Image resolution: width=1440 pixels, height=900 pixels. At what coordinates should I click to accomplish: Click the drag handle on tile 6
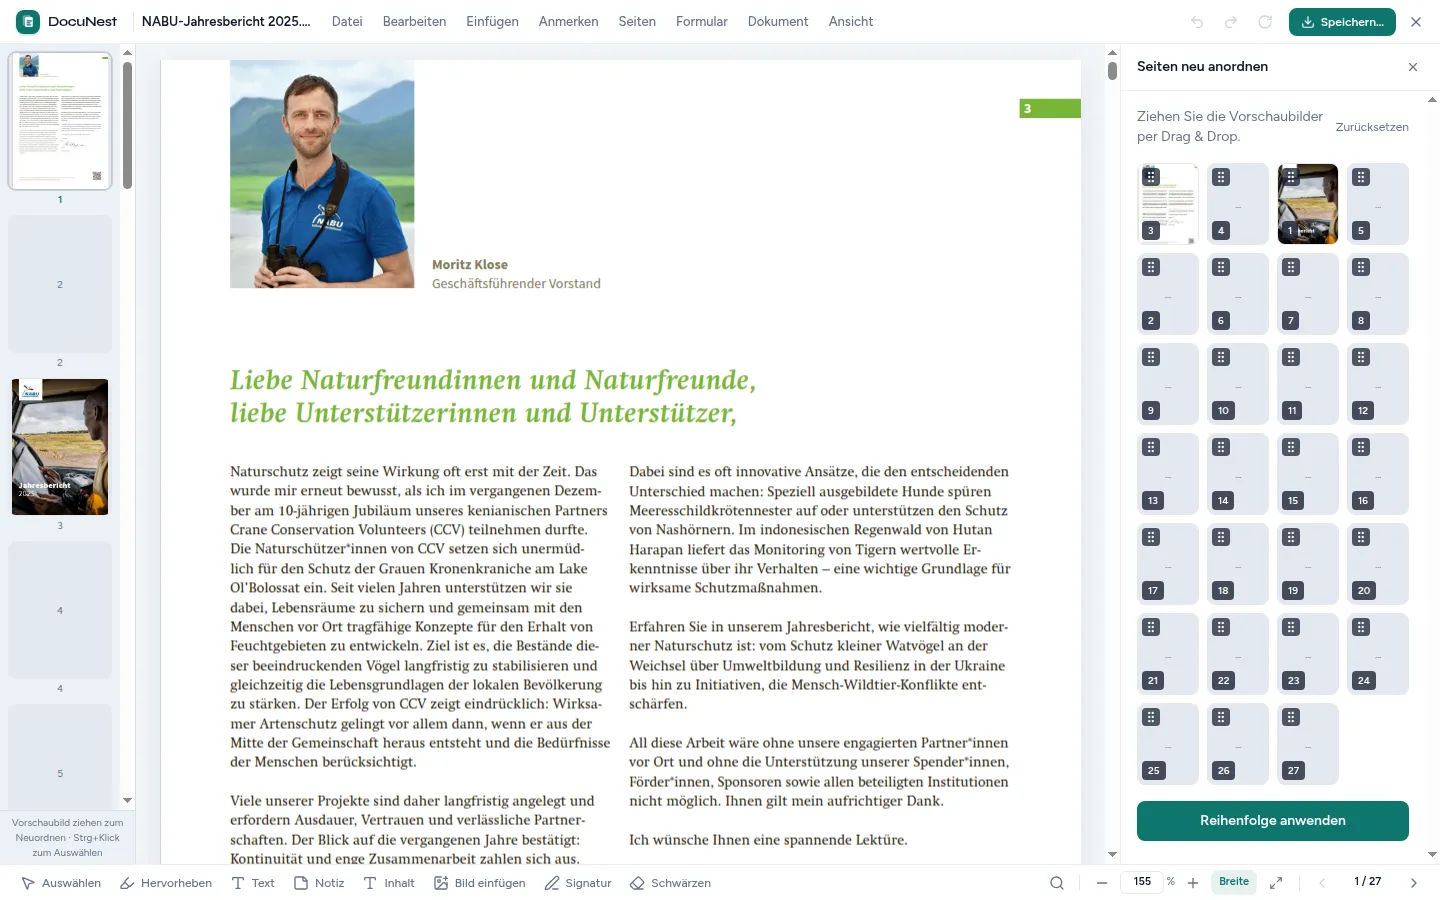point(1221,267)
